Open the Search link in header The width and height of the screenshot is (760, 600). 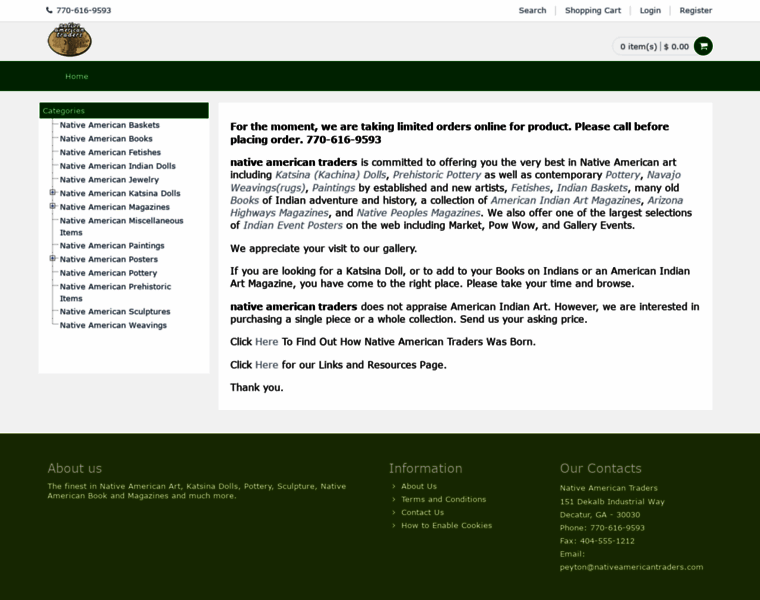[532, 10]
